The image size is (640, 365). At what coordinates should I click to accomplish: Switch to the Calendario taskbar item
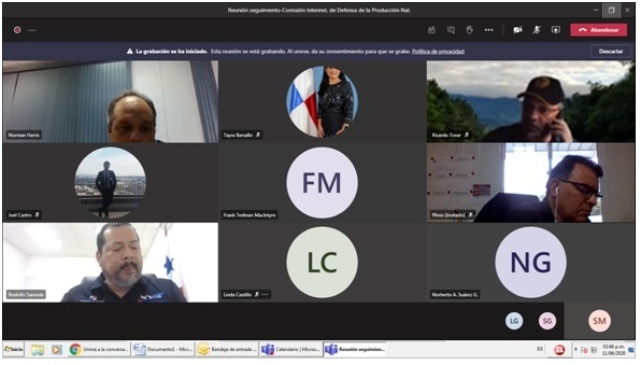291,349
